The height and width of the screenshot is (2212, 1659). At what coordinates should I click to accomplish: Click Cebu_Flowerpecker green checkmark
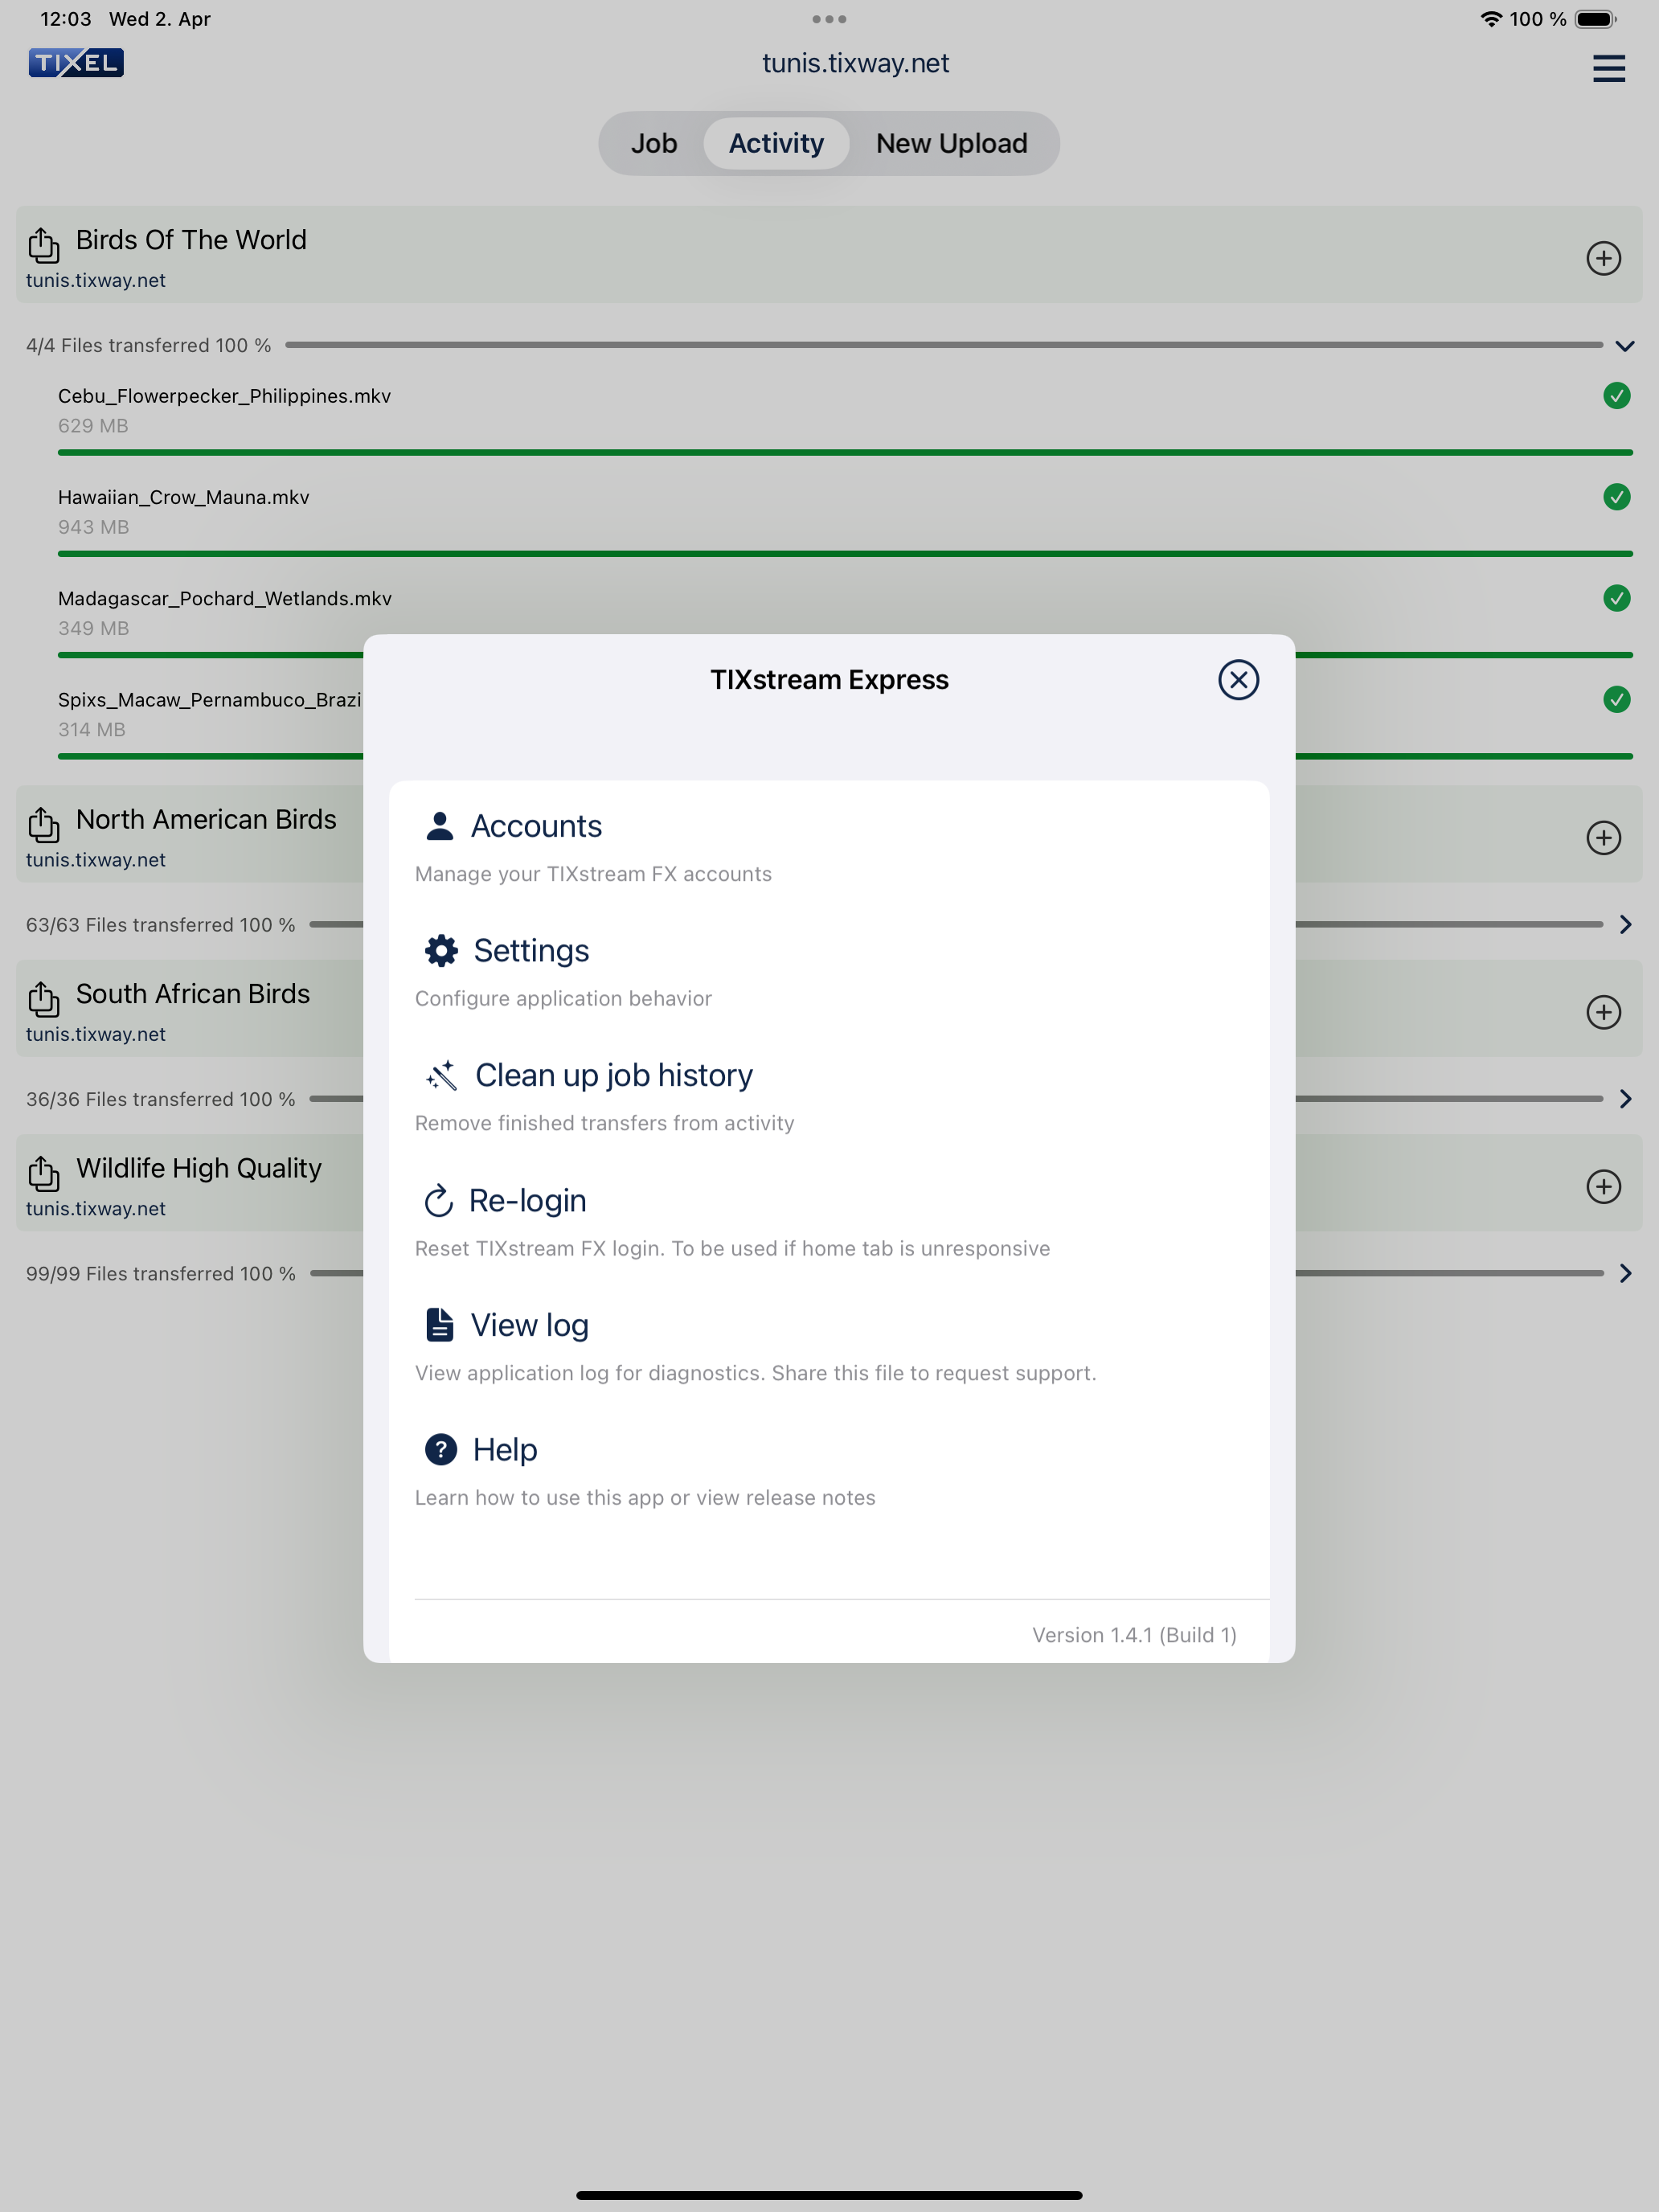(1616, 396)
